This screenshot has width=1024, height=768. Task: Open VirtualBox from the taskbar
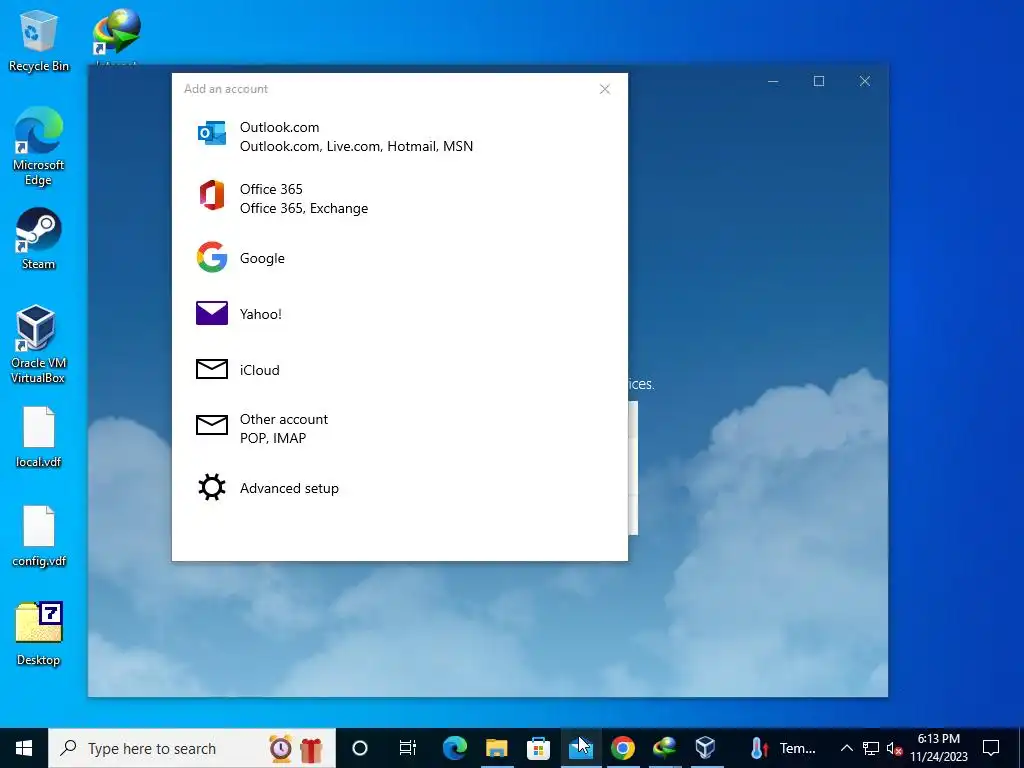tap(705, 748)
